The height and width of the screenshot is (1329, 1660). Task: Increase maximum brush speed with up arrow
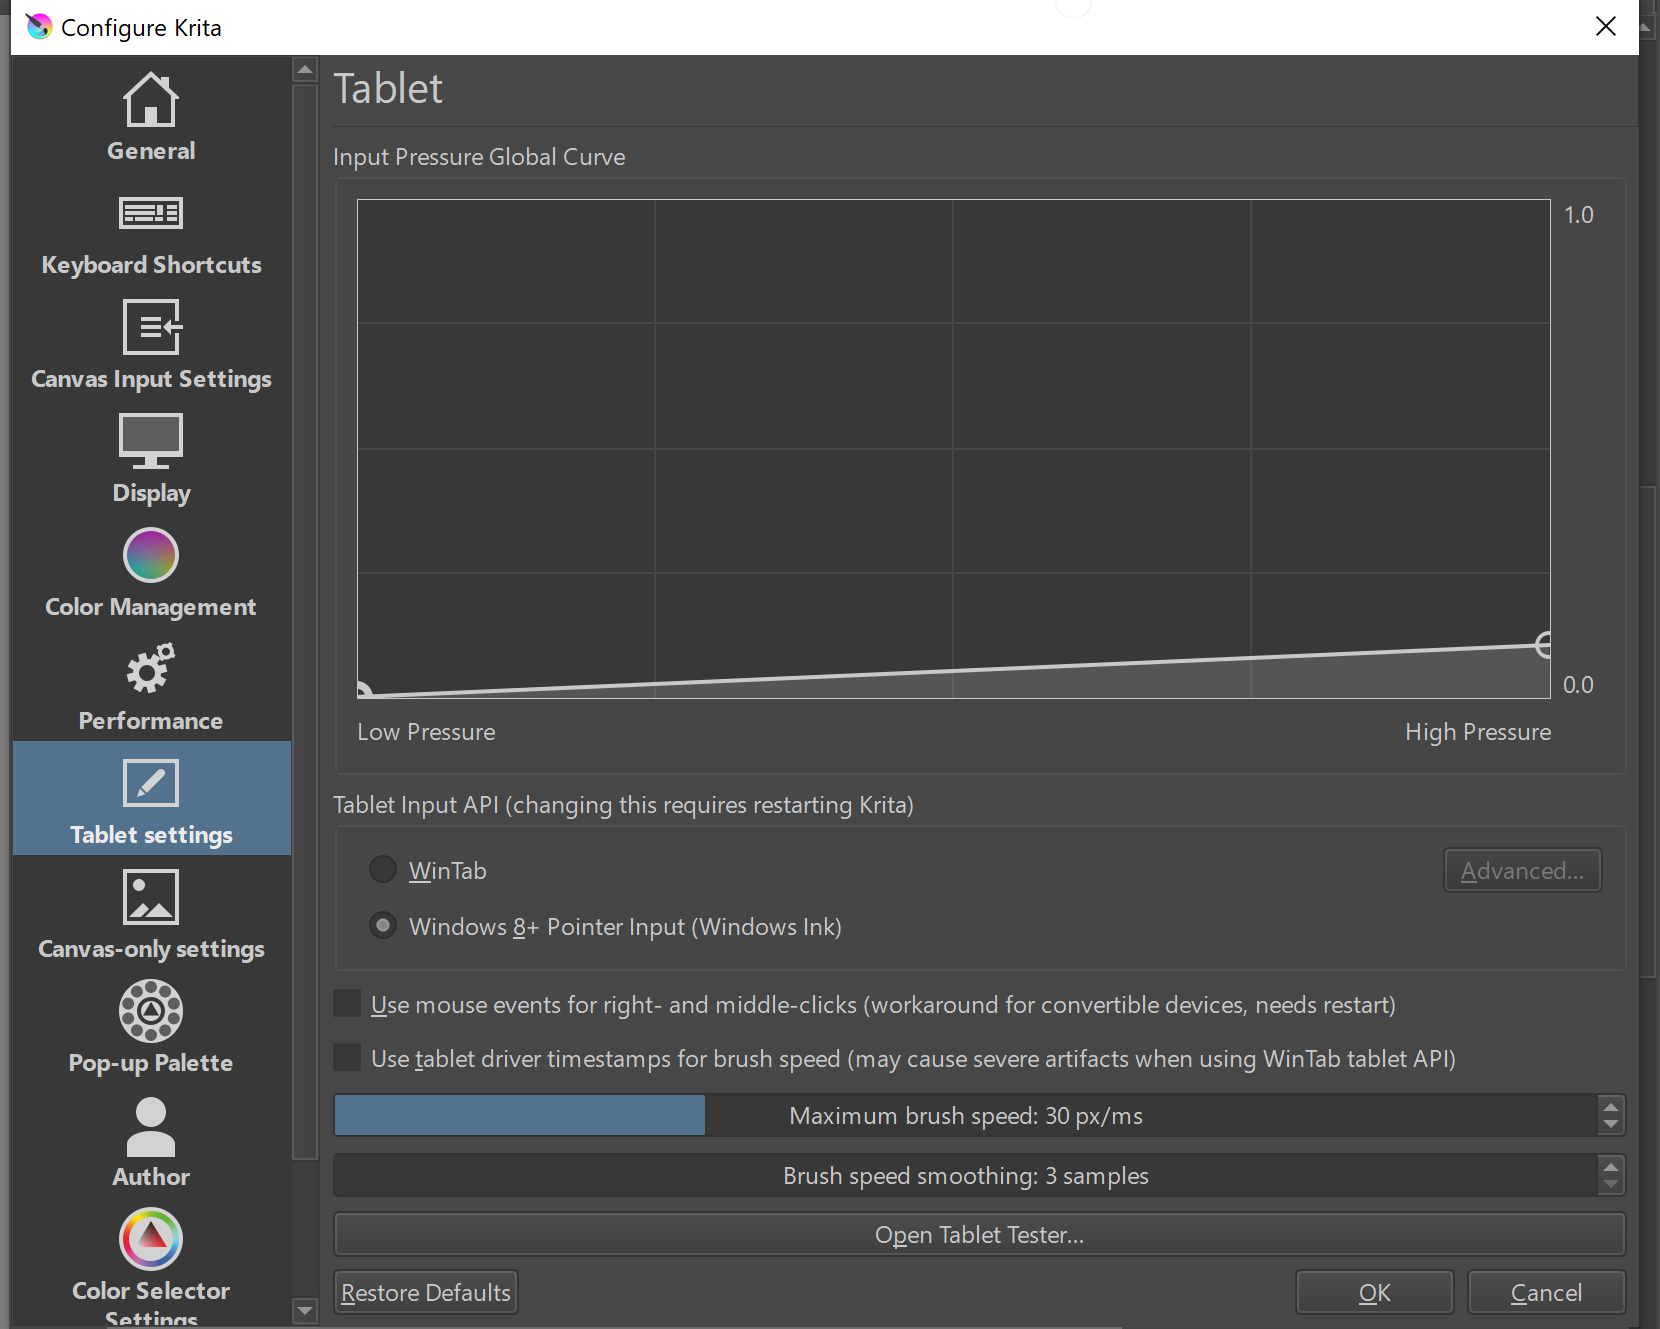1610,1106
